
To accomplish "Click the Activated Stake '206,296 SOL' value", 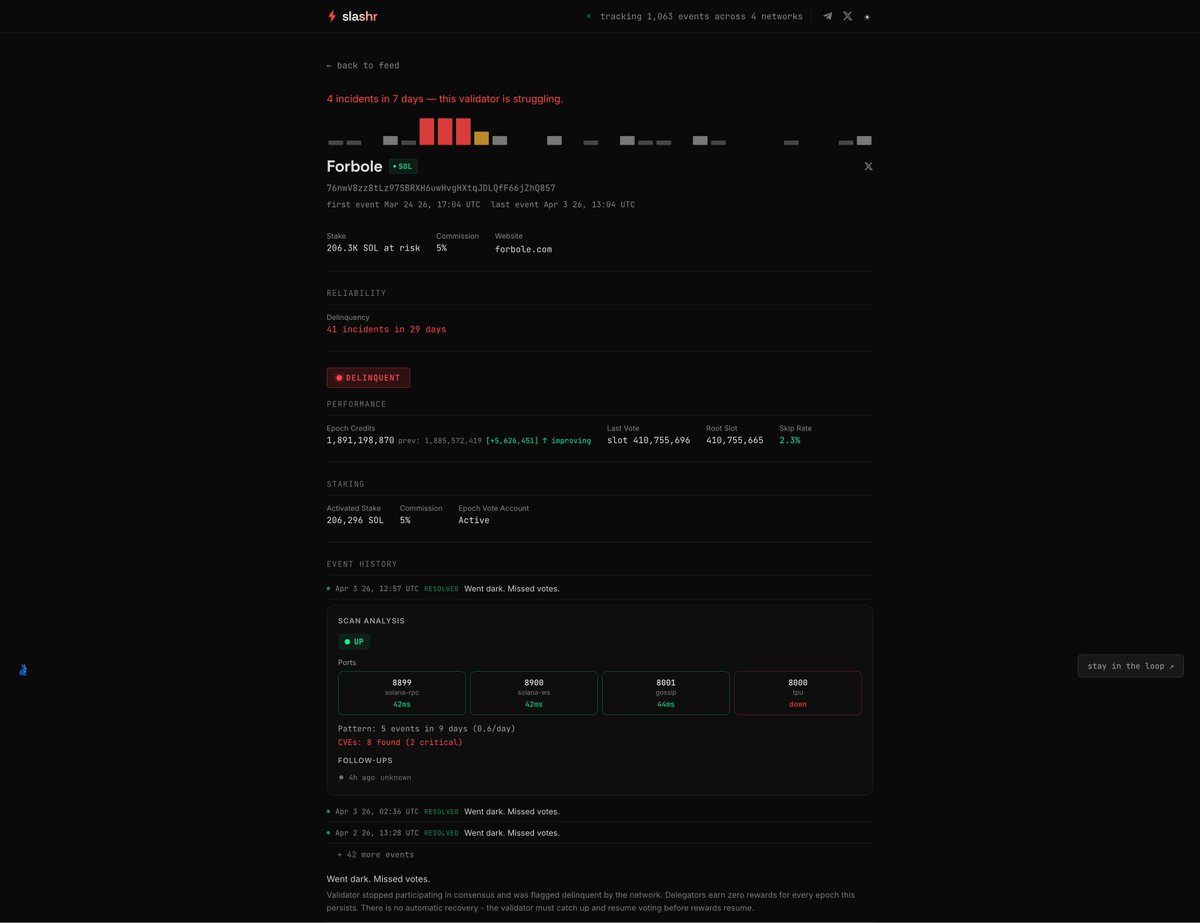I will pos(355,520).
